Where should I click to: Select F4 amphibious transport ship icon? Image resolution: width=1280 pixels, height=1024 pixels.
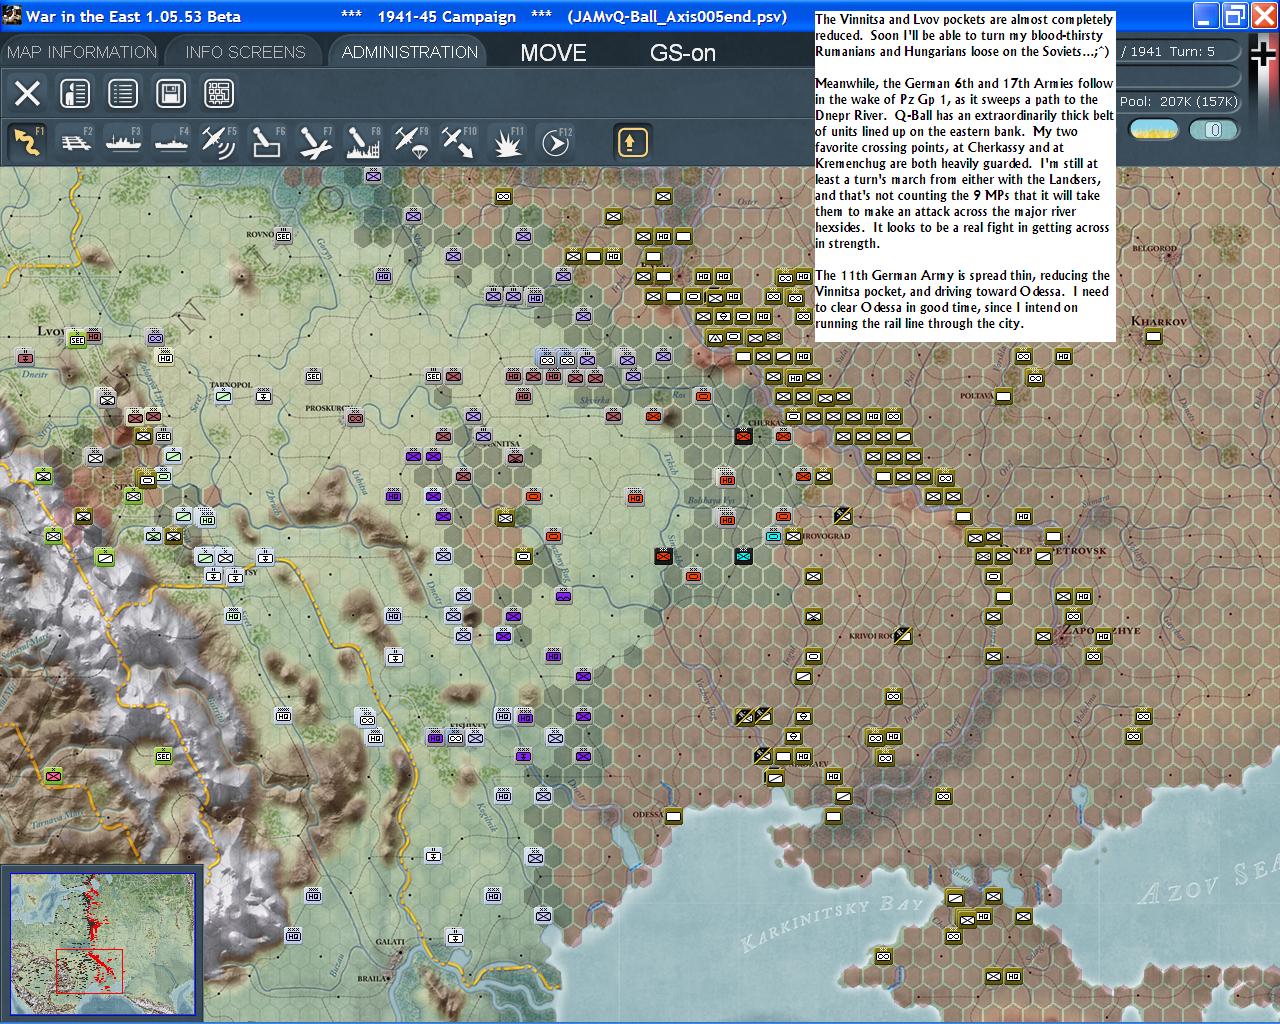171,142
